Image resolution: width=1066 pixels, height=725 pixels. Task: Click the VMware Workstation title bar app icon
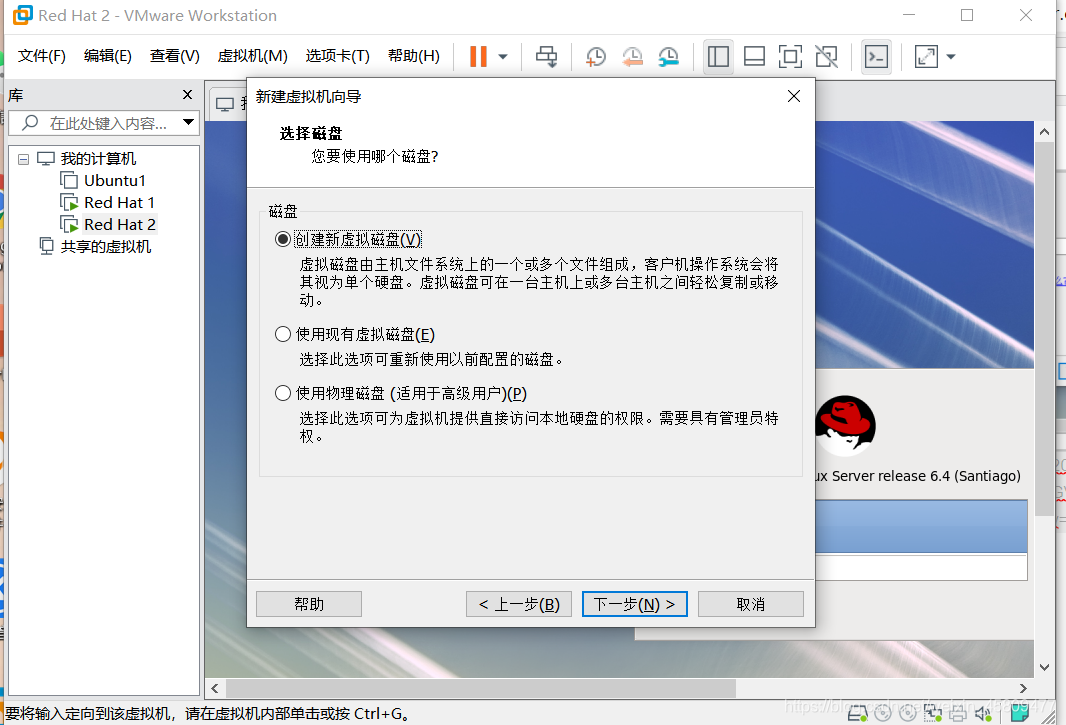click(22, 15)
